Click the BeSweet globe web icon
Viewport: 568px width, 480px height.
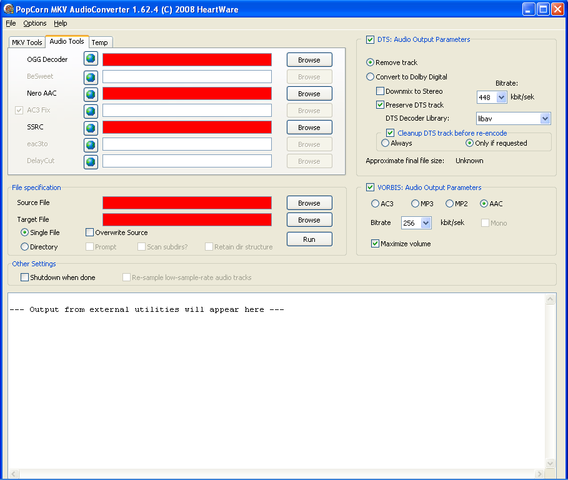pyautogui.click(x=91, y=77)
